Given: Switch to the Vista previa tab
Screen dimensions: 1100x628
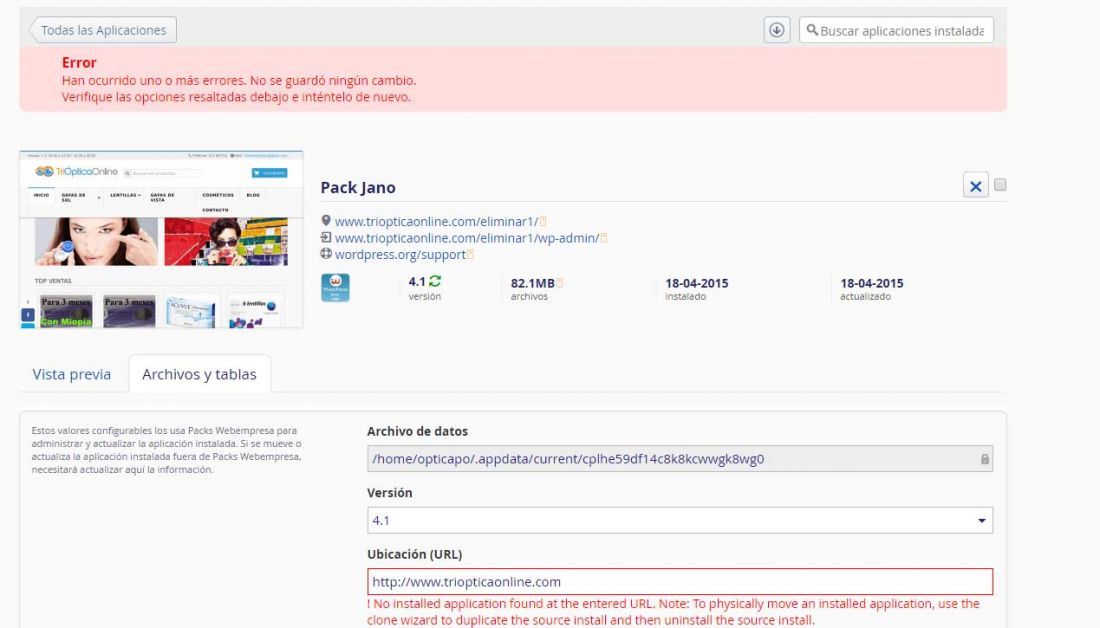Looking at the screenshot, I should pyautogui.click(x=72, y=375).
